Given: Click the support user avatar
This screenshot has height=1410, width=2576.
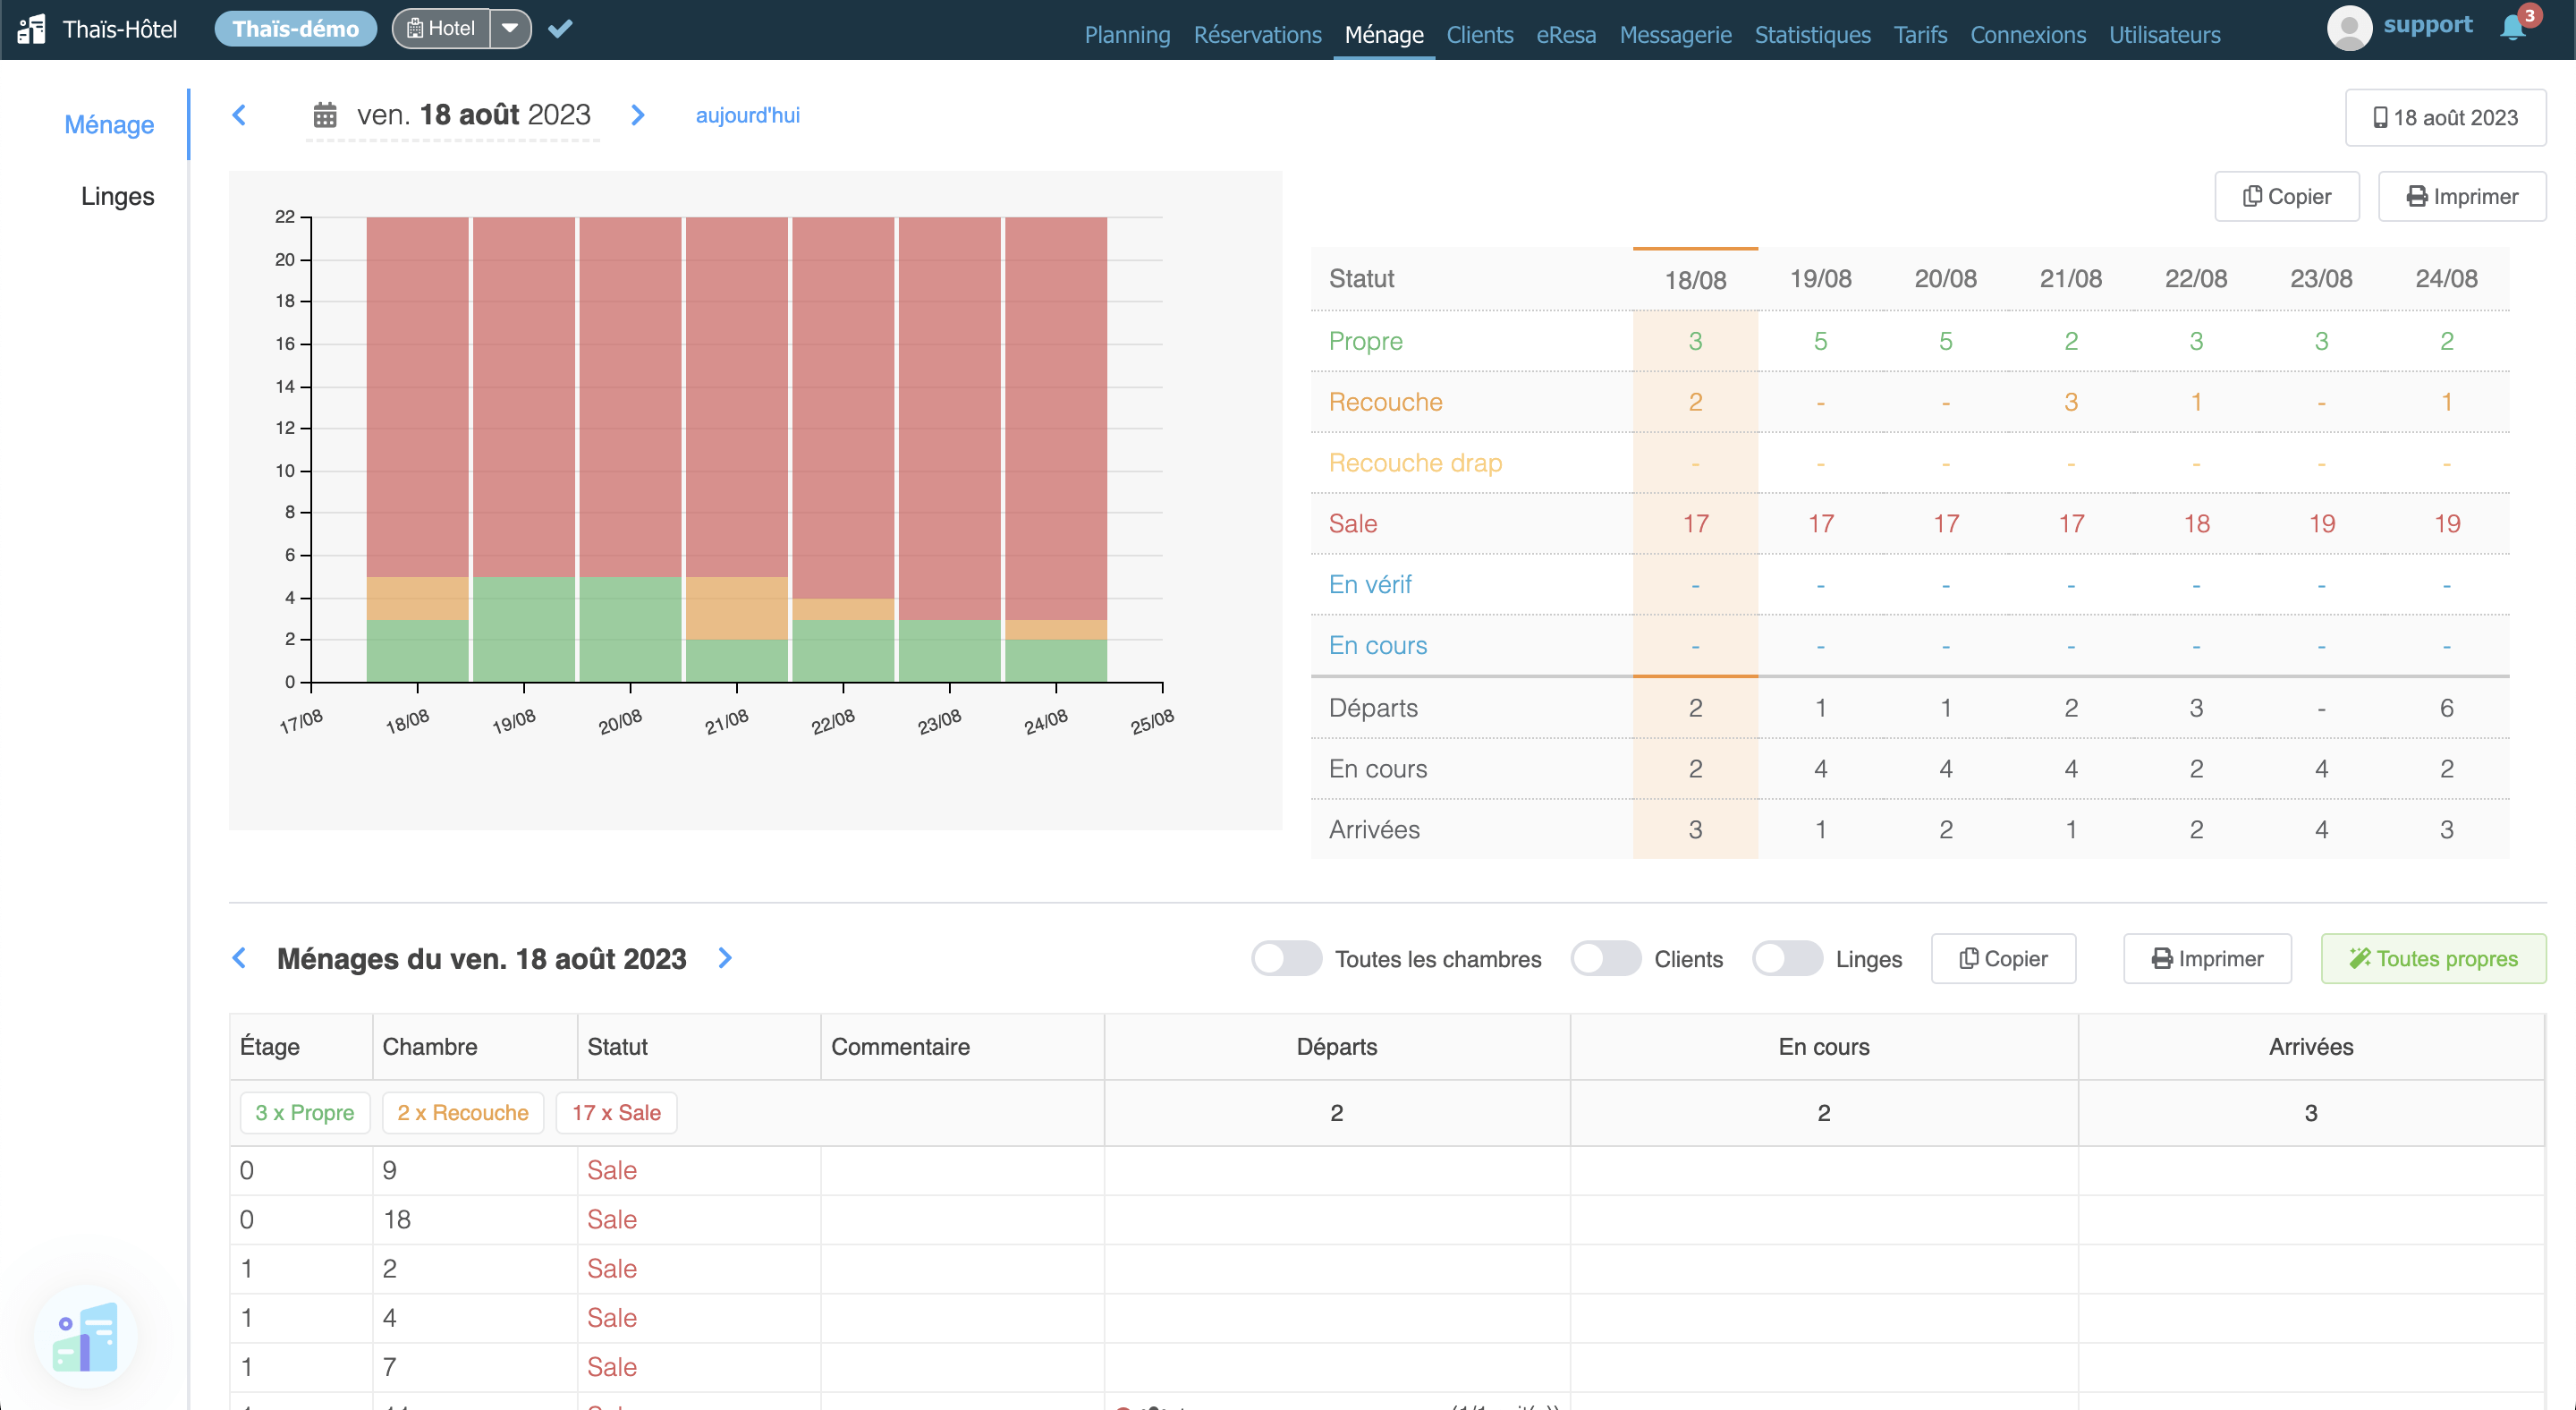Looking at the screenshot, I should [2349, 28].
